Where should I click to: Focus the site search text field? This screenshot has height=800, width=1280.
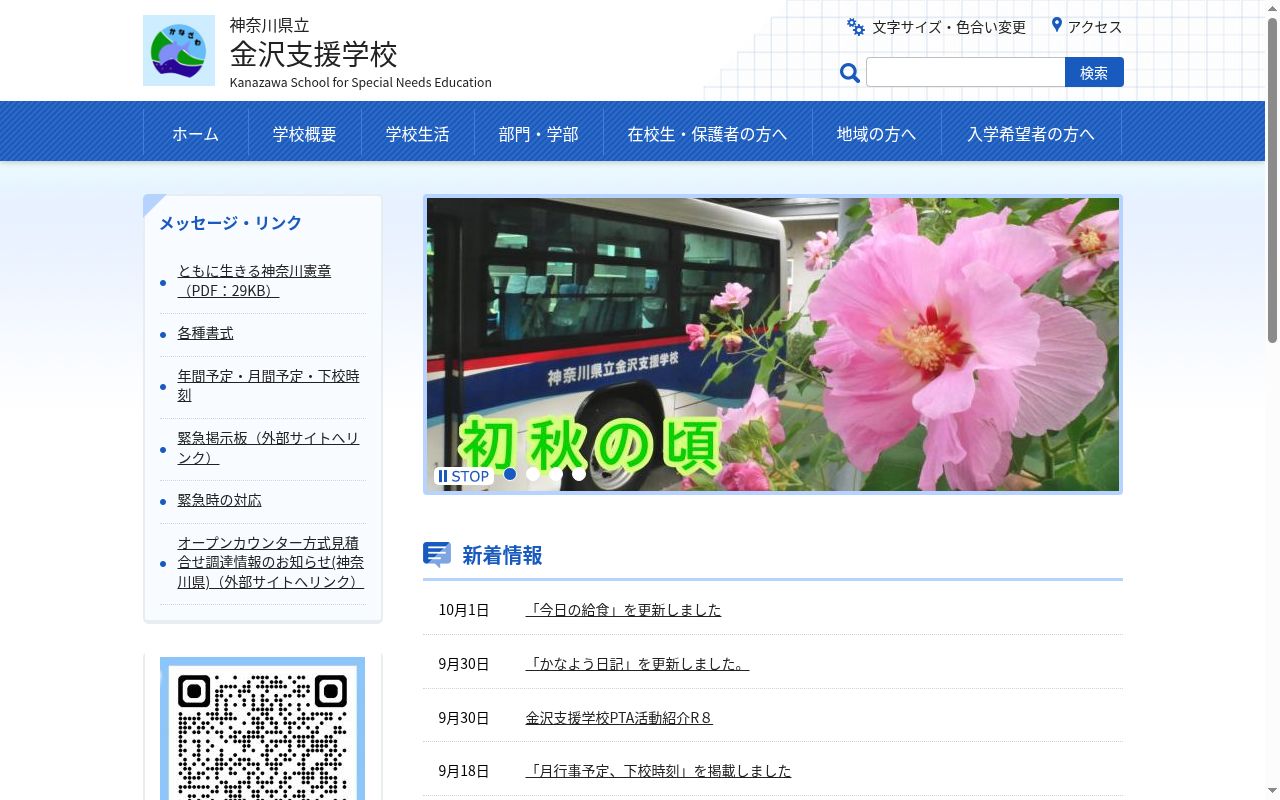point(966,72)
